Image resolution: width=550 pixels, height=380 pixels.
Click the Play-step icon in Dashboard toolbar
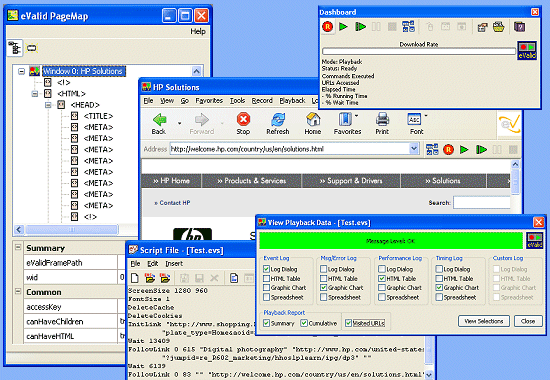[x=360, y=27]
